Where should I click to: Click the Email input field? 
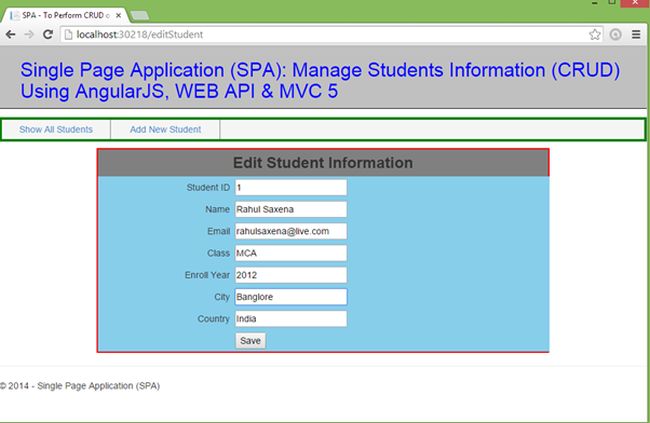coord(291,231)
